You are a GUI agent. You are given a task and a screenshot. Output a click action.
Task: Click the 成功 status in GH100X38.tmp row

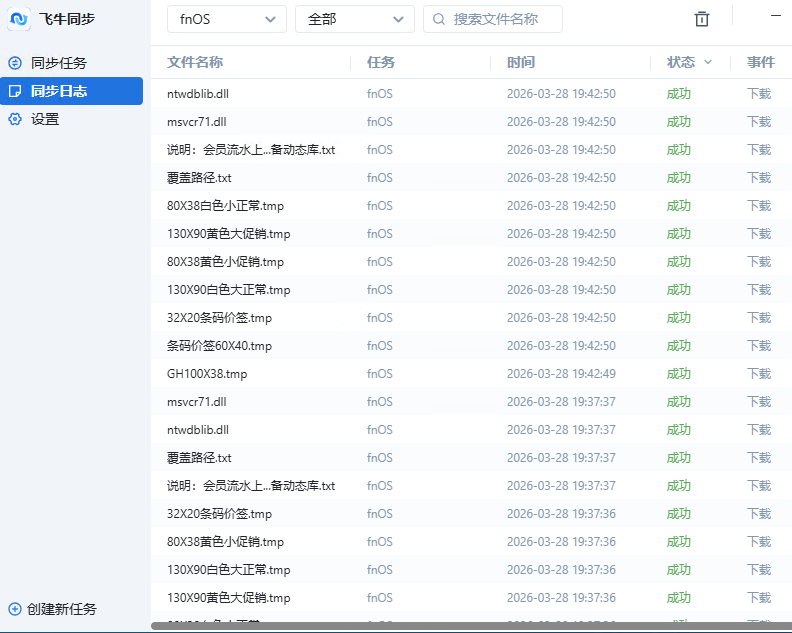678,374
